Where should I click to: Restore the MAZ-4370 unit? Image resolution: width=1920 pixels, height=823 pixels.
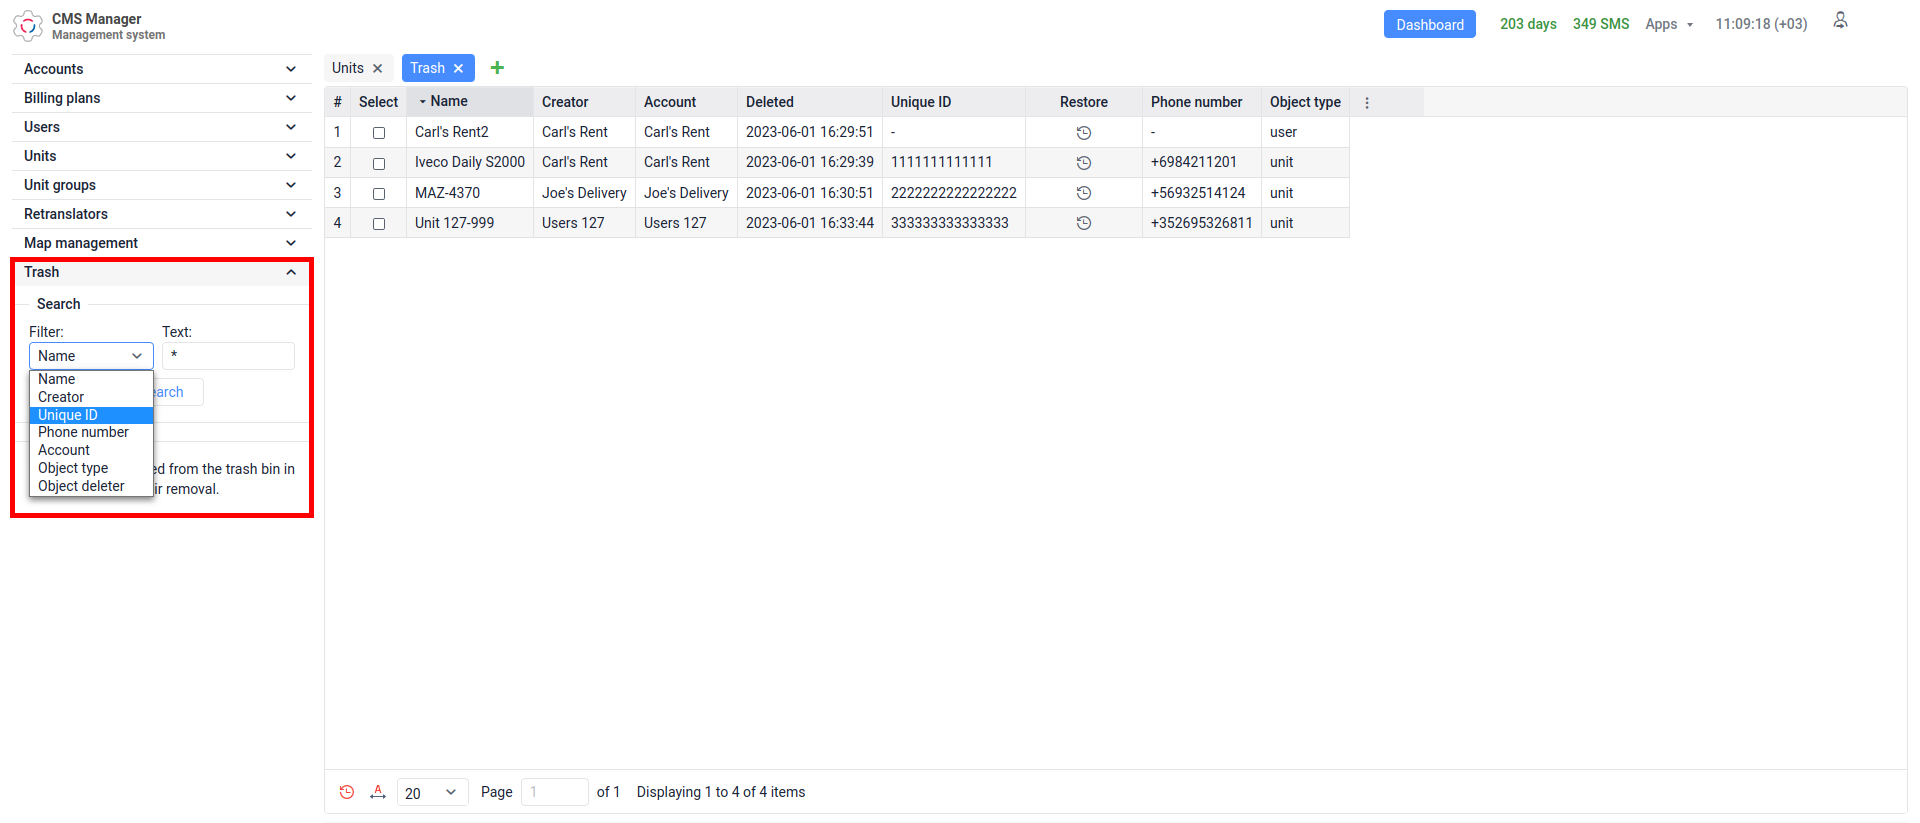pyautogui.click(x=1083, y=193)
